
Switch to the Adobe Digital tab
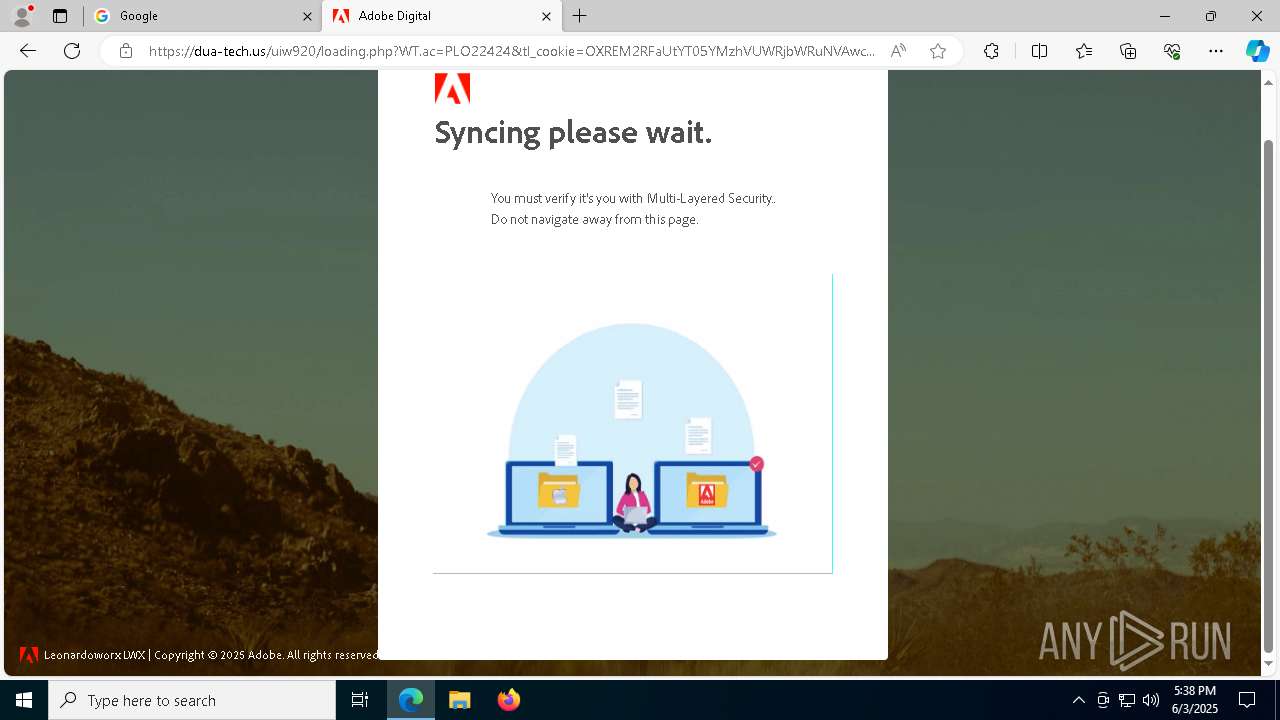click(441, 16)
